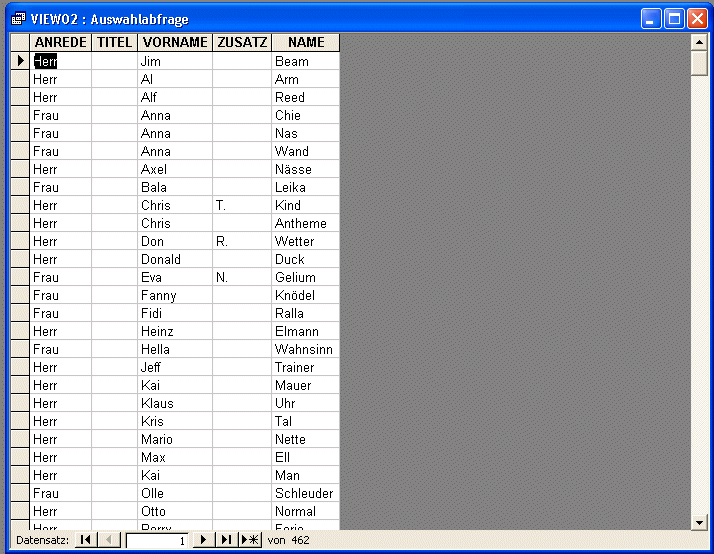This screenshot has width=714, height=554.
Task: Click the name cell 'Reed'
Action: [x=306, y=97]
